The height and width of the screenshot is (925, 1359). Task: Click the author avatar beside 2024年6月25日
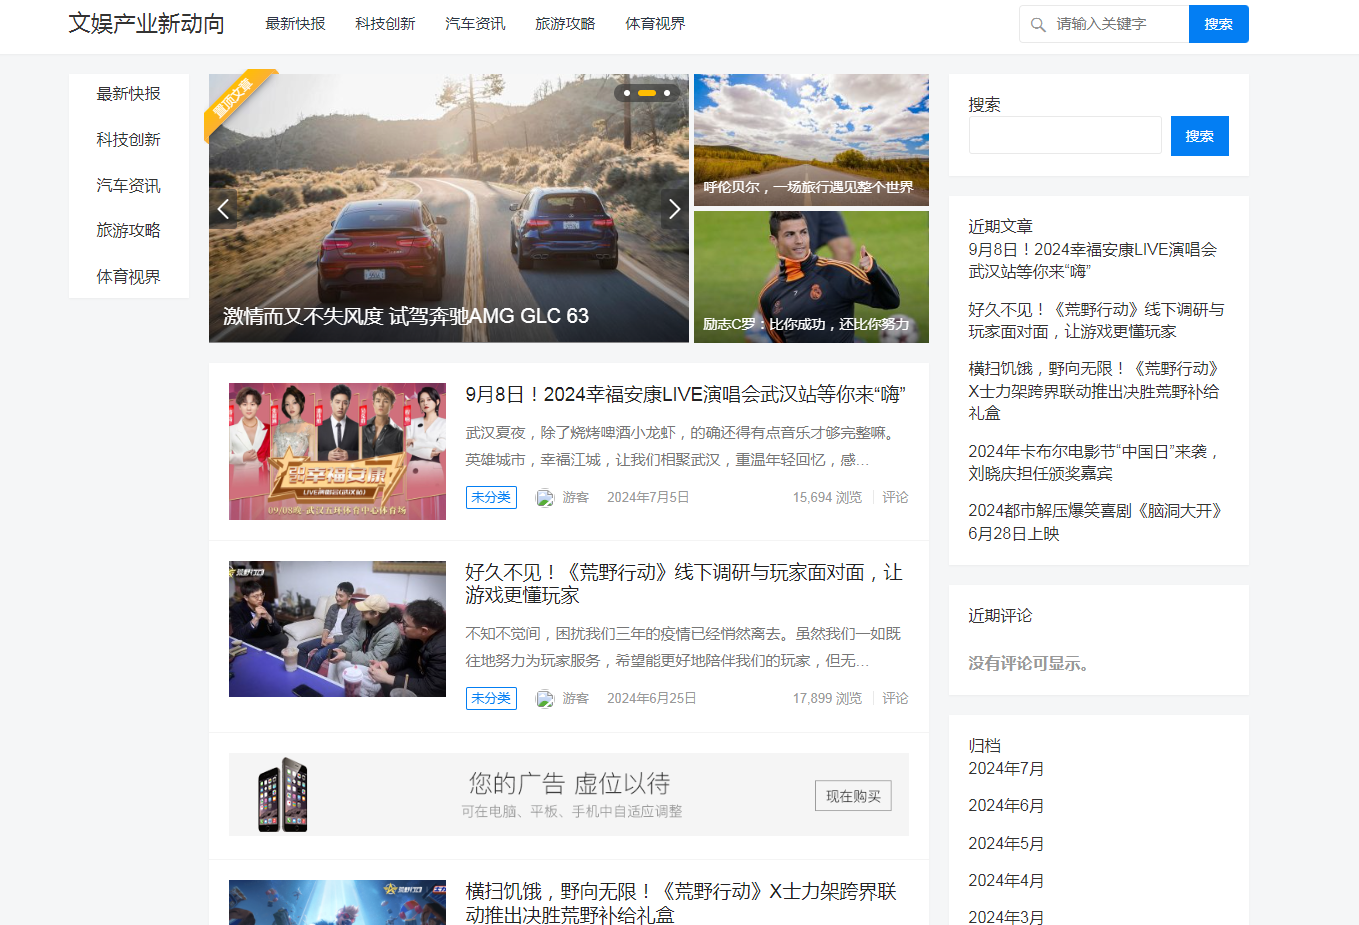(x=545, y=699)
